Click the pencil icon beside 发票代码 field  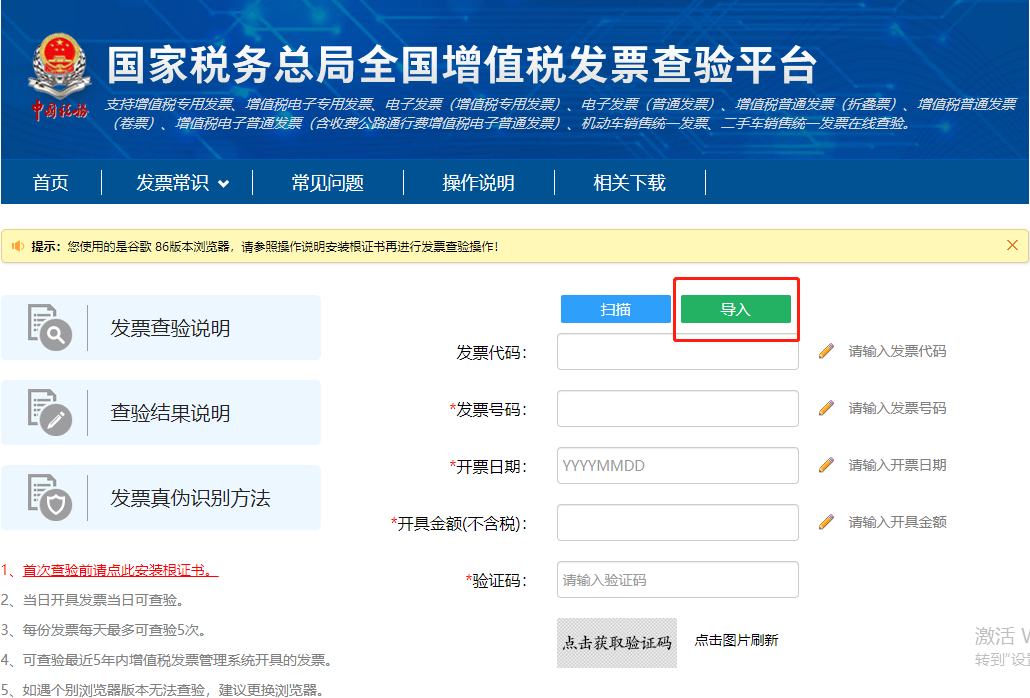tap(826, 351)
